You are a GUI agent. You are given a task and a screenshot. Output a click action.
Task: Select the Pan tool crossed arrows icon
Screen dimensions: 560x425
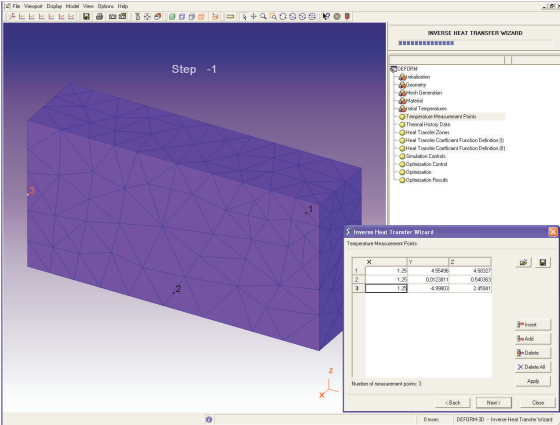(254, 16)
